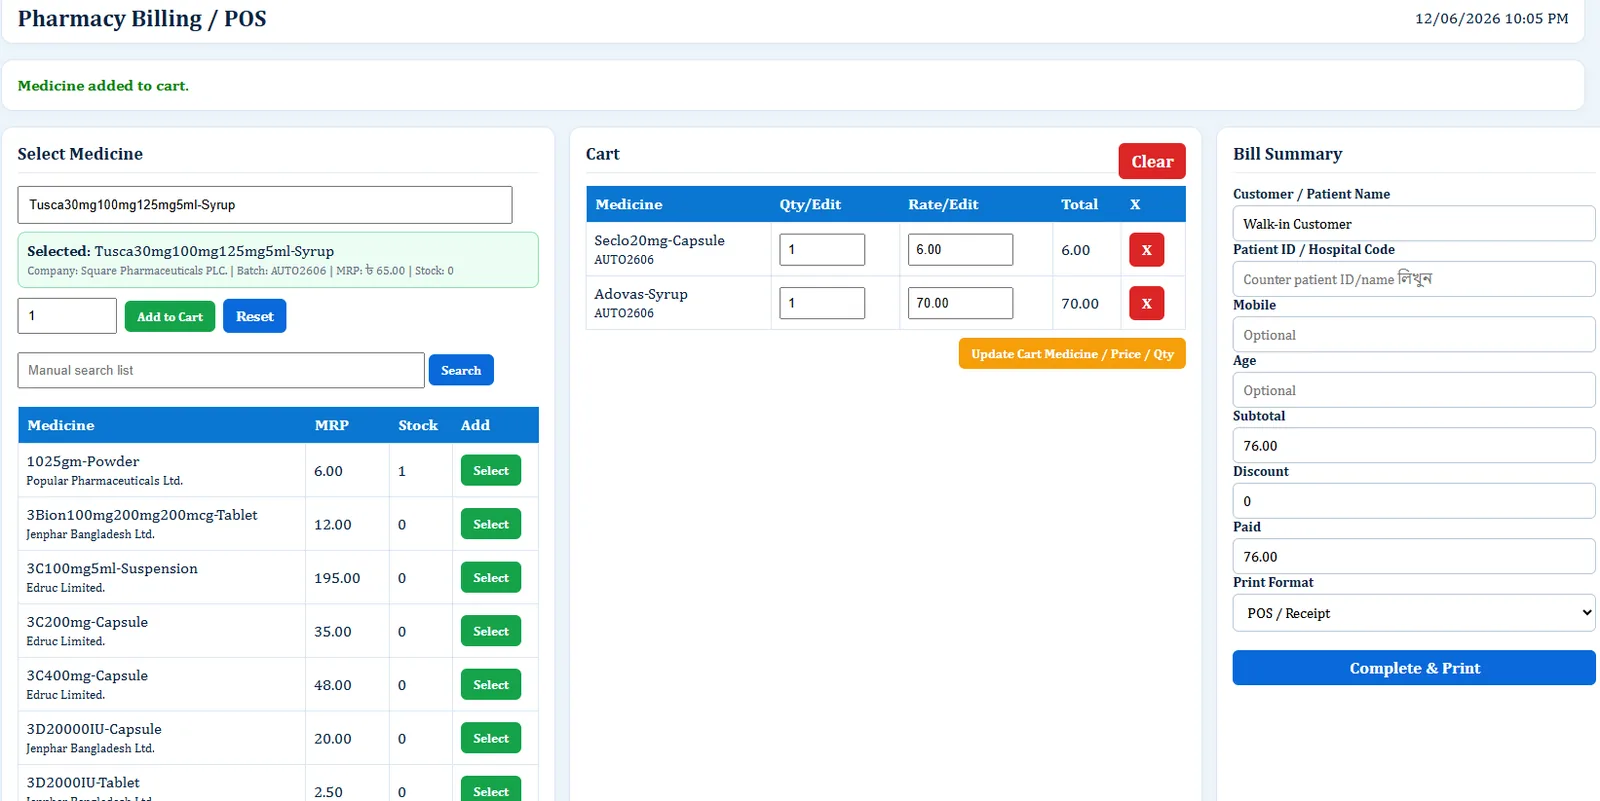
Task: Focus the medicine name search field
Action: pyautogui.click(x=265, y=205)
